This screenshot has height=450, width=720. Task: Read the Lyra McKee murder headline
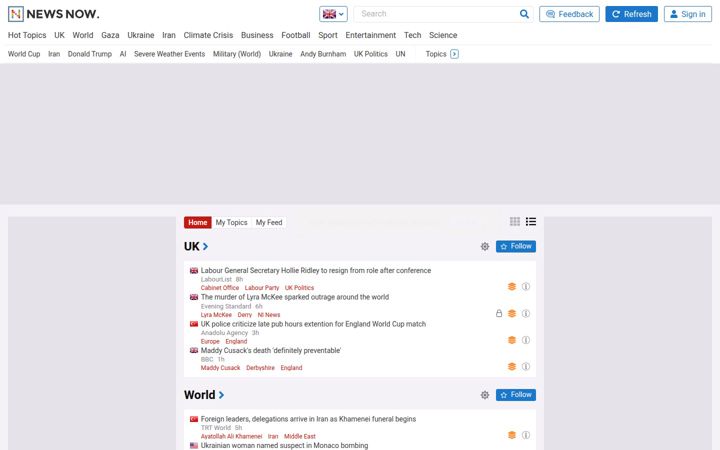295,297
